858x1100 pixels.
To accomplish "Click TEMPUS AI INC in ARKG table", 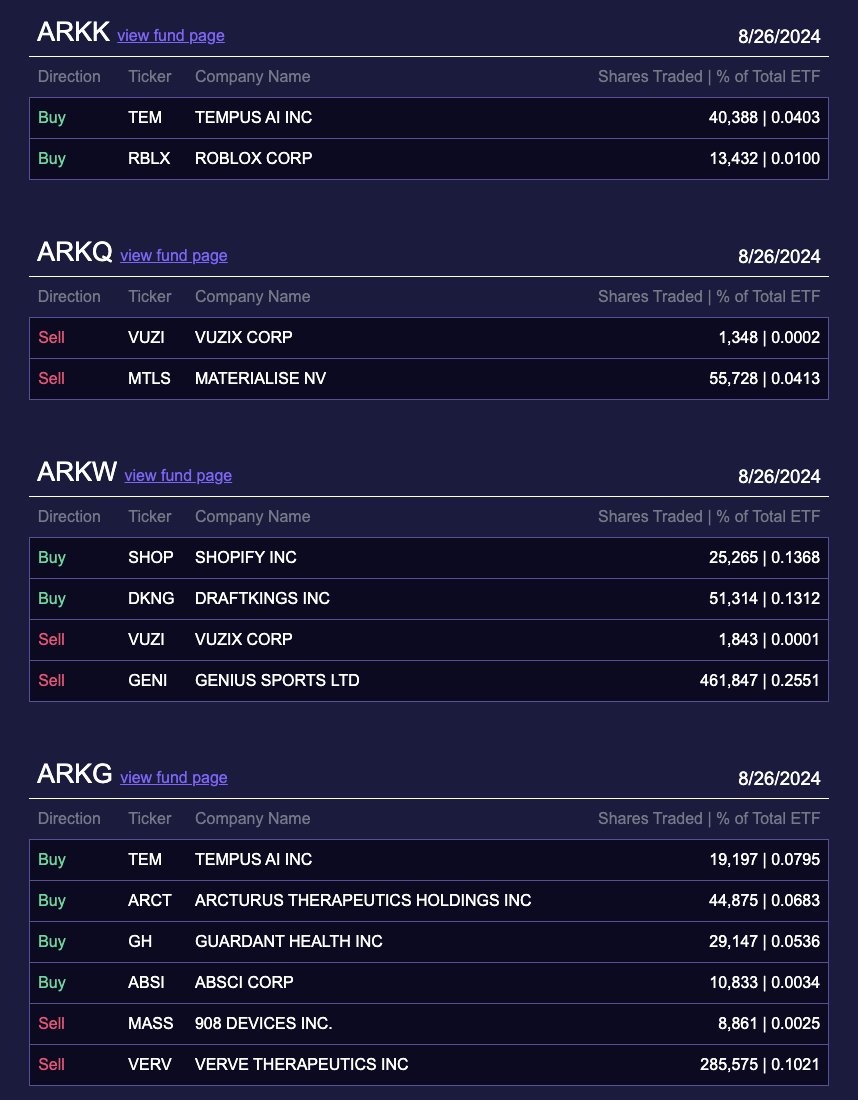I will click(253, 859).
